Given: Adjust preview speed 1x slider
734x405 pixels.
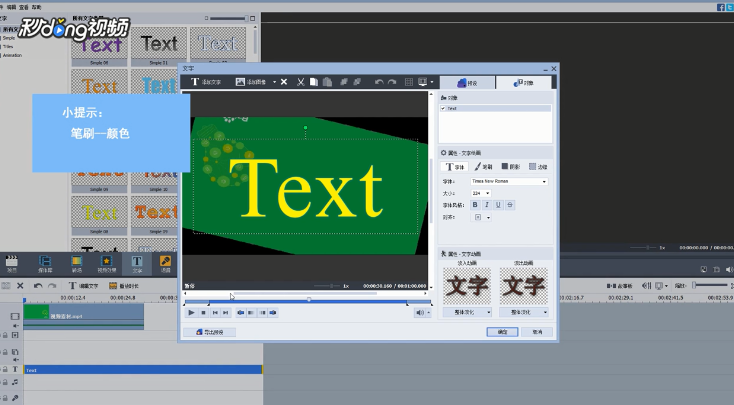Looking at the screenshot, I should [x=331, y=286].
